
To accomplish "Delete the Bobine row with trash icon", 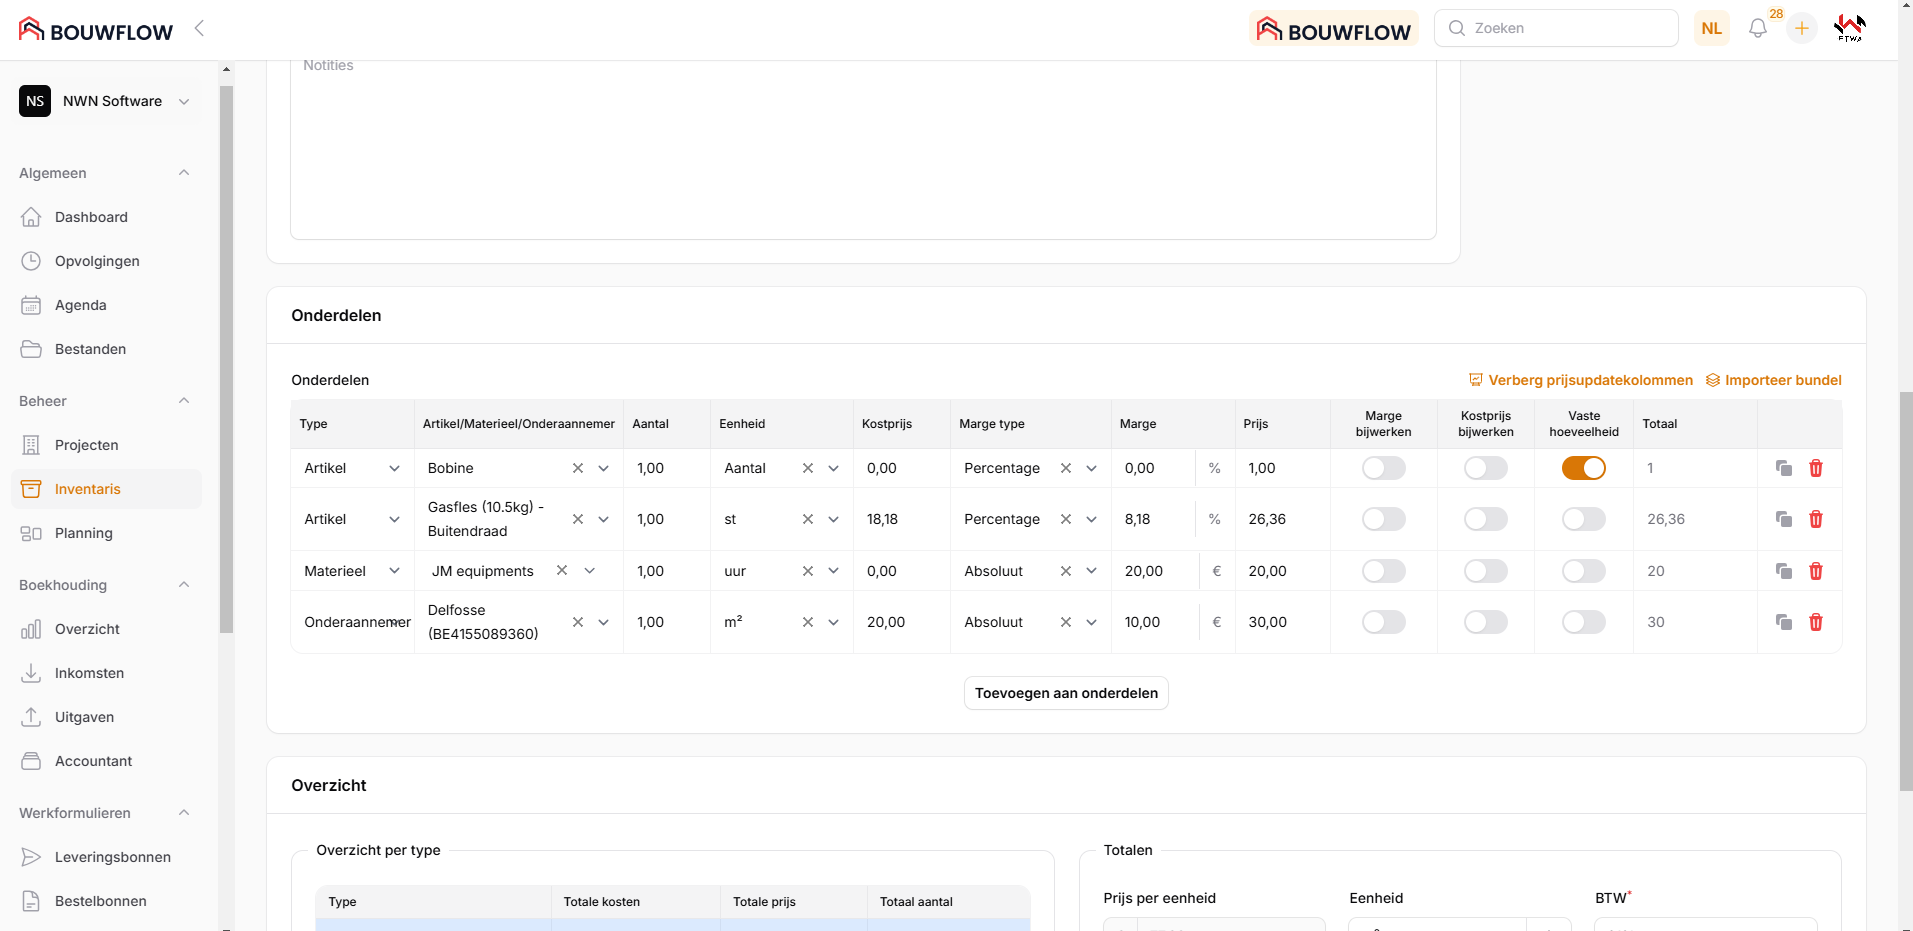I will point(1816,468).
